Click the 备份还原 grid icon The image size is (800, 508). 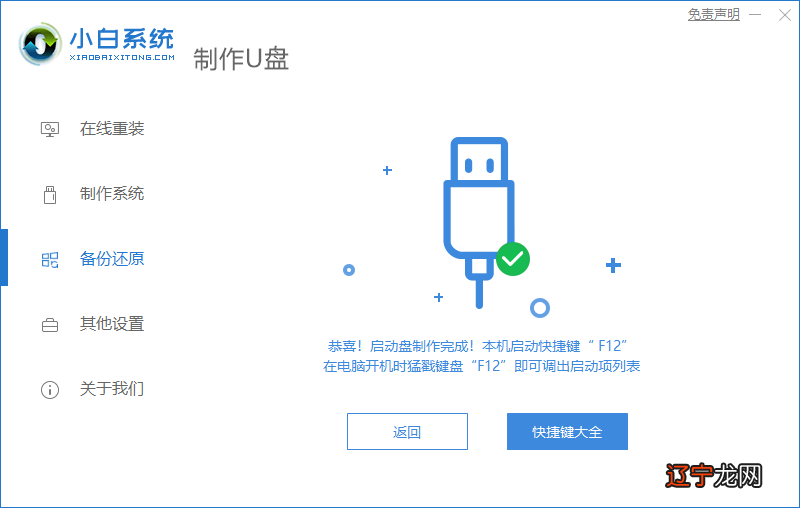[x=49, y=260]
